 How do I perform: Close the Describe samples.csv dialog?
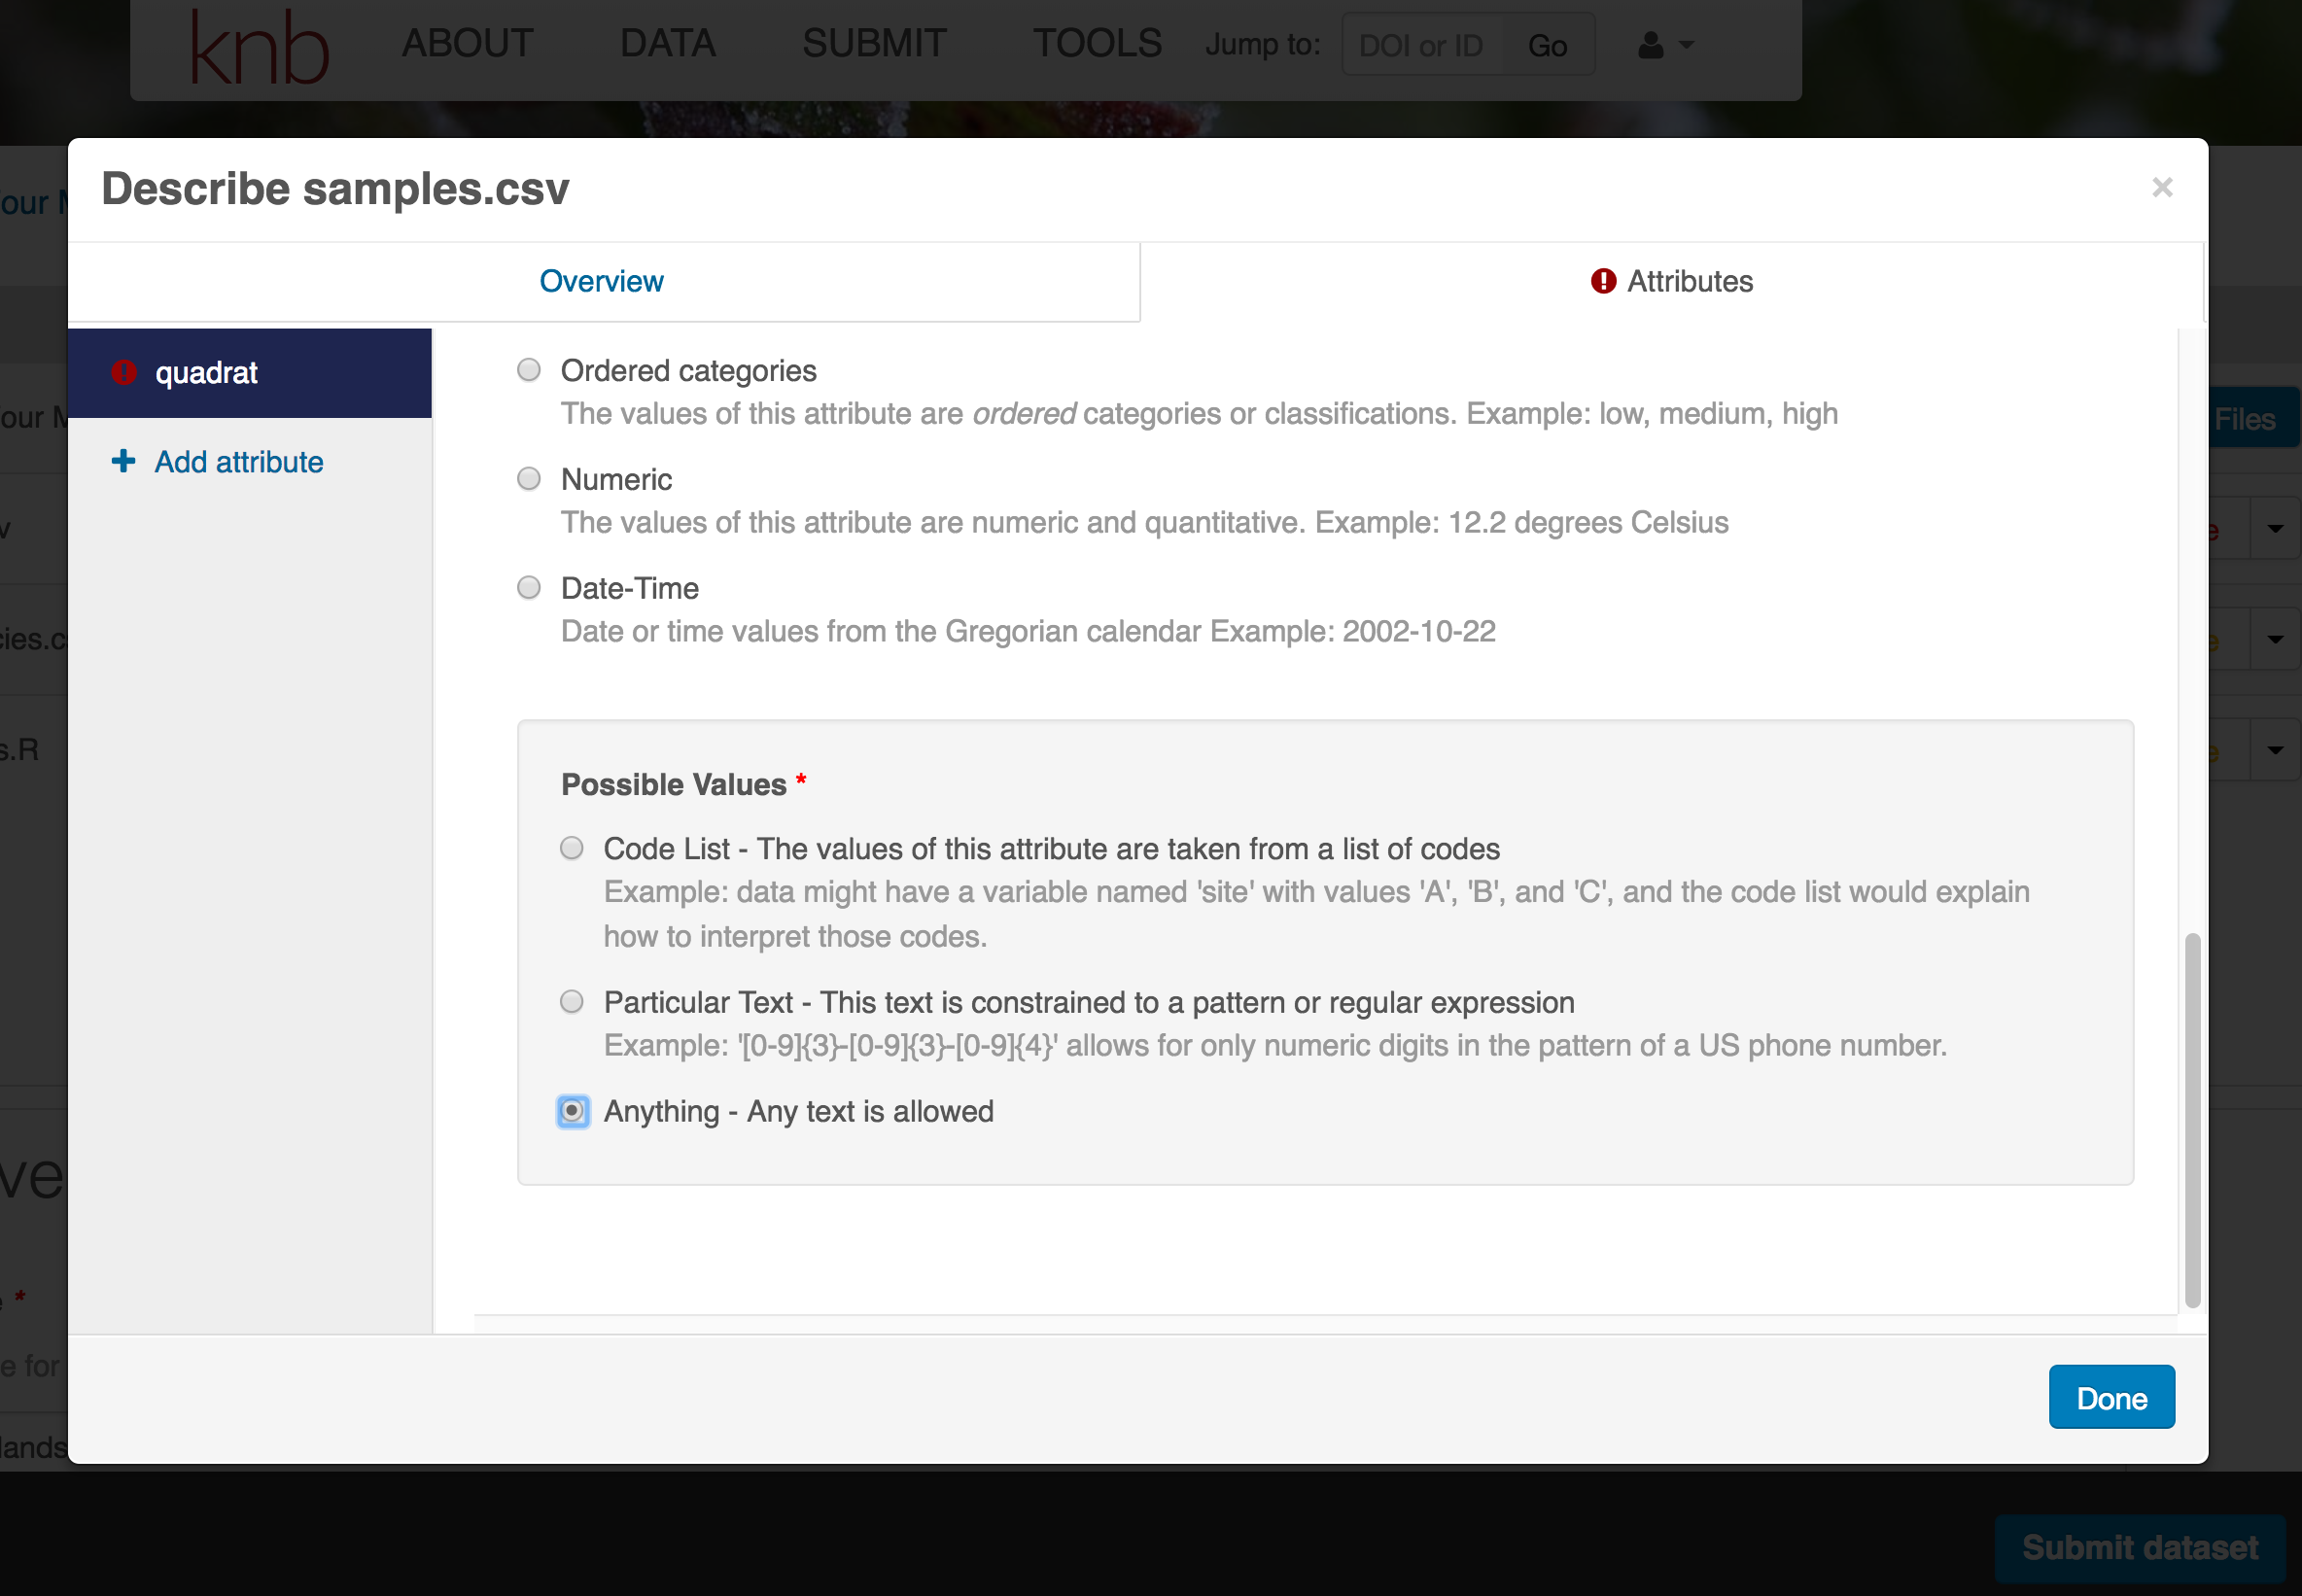coord(2162,187)
